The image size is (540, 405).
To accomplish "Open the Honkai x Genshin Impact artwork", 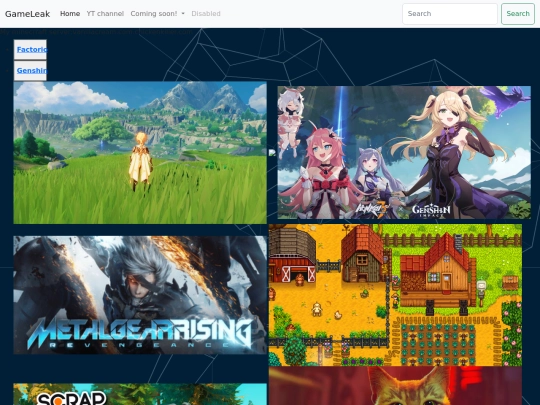I will 404,152.
